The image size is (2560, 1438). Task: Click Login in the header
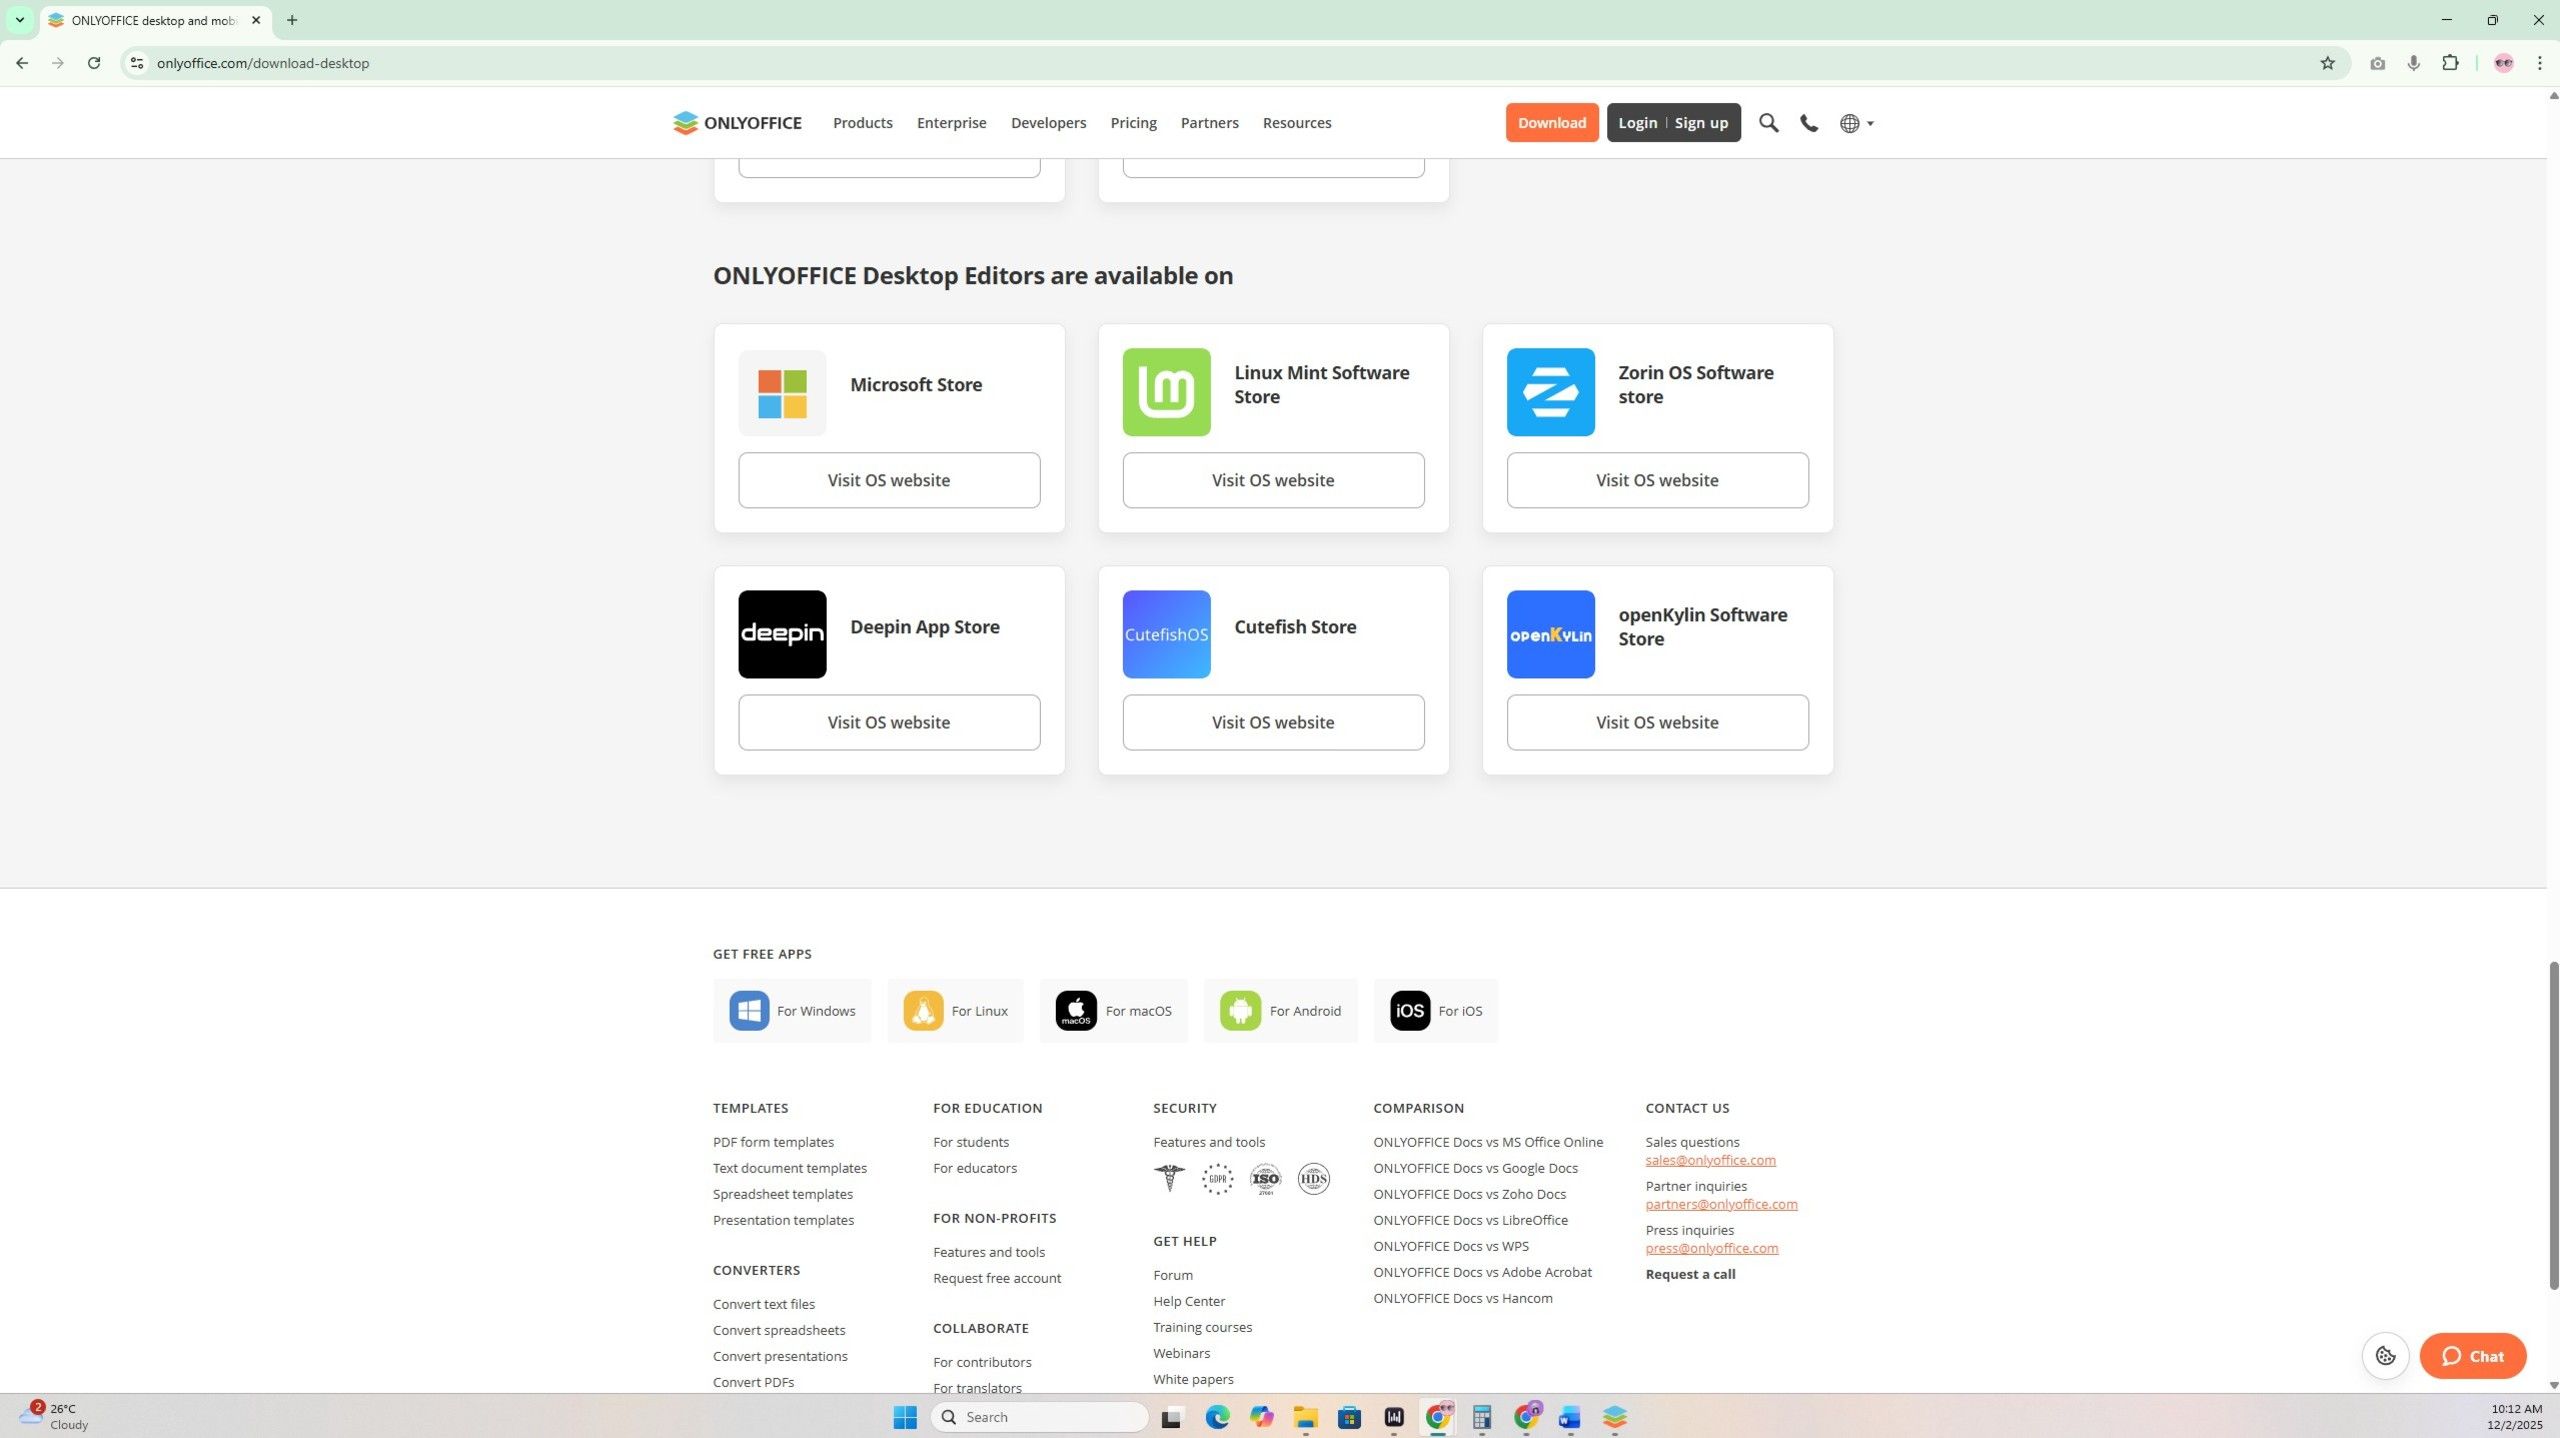[1637, 123]
